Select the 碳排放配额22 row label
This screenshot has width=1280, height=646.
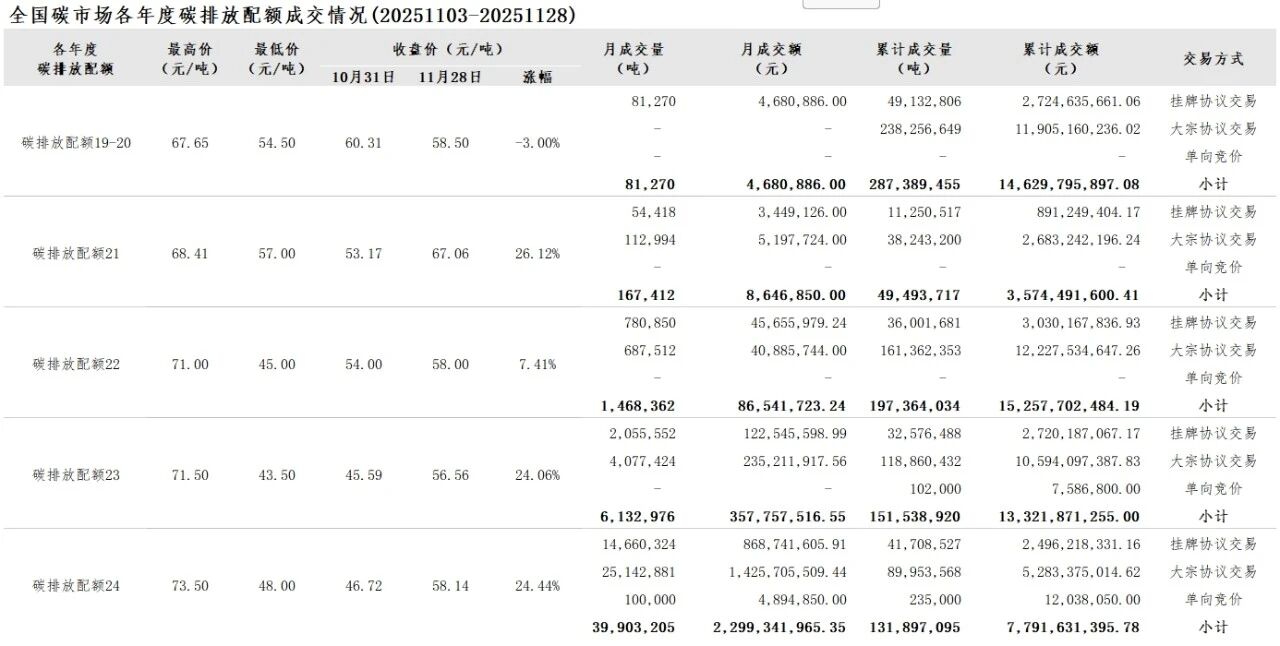[x=76, y=364]
